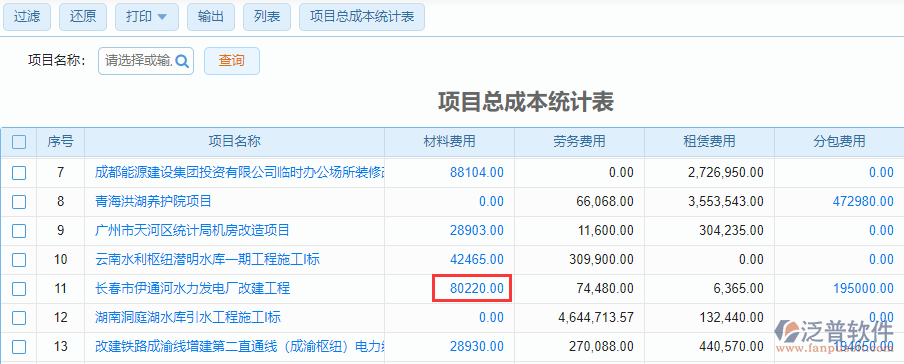904x364 pixels.
Task: Click the 劳务费用 column header
Action: point(579,142)
